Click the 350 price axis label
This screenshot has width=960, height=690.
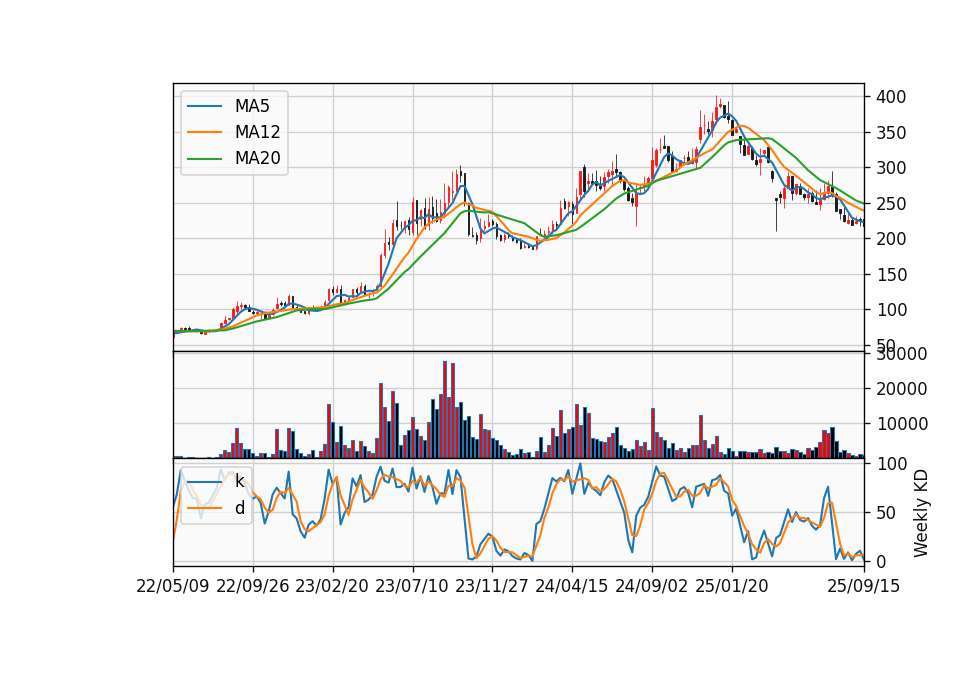[x=891, y=133]
